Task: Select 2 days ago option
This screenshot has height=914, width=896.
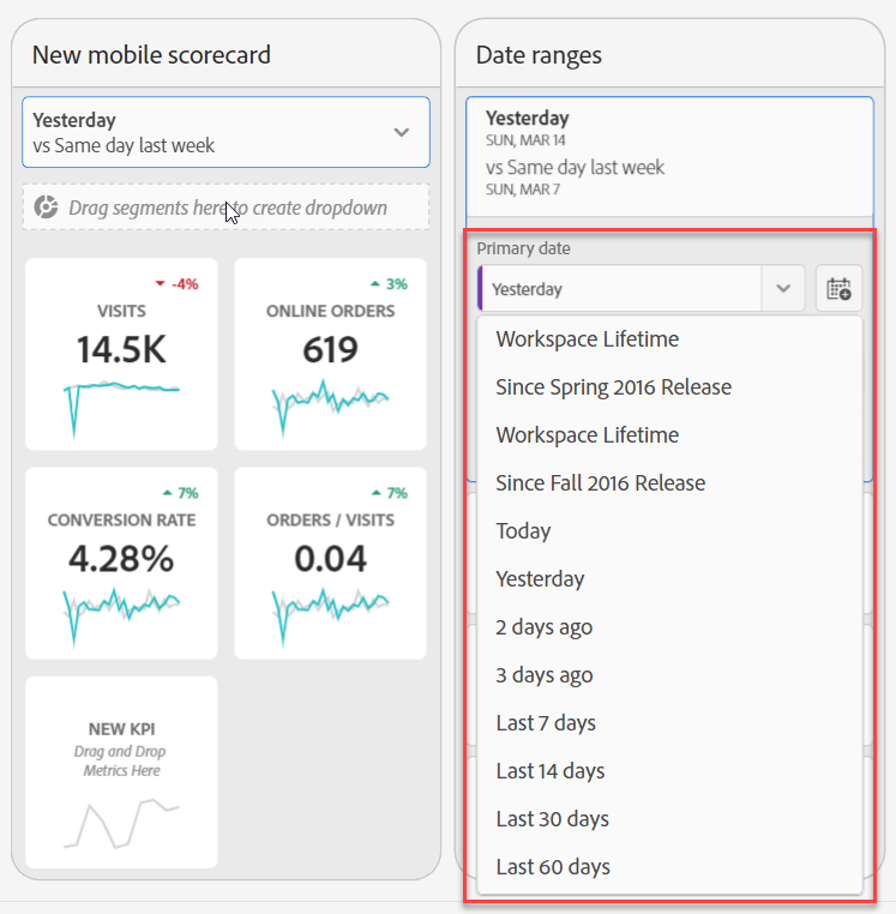Action: (669, 627)
